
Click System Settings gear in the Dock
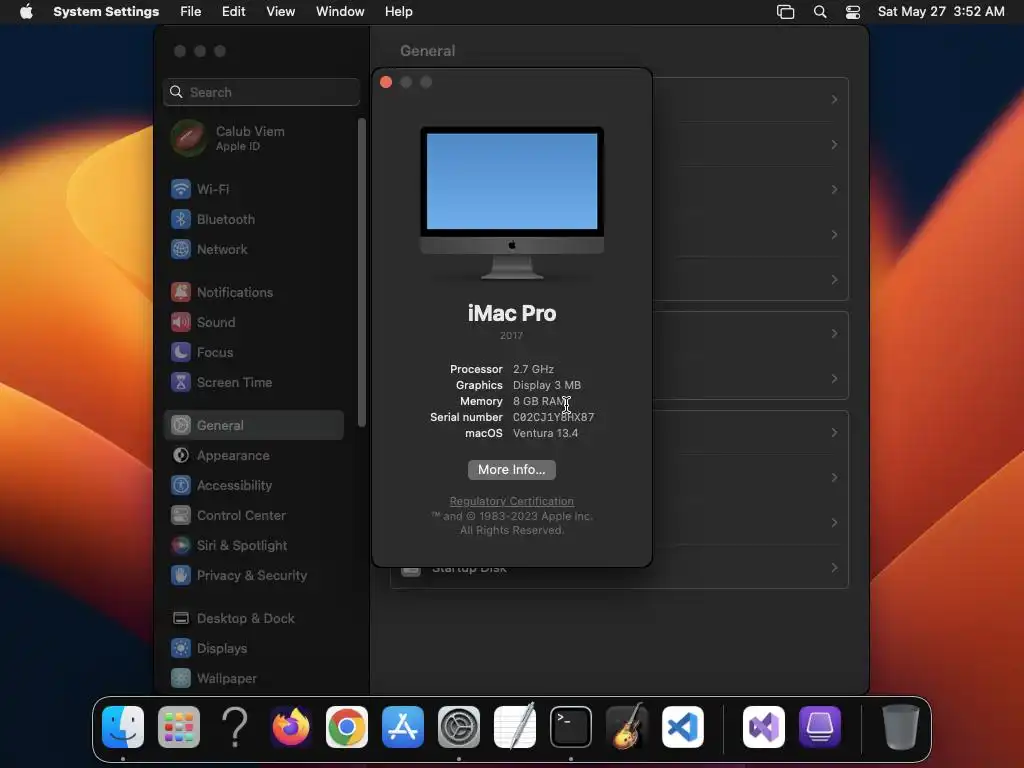point(459,727)
